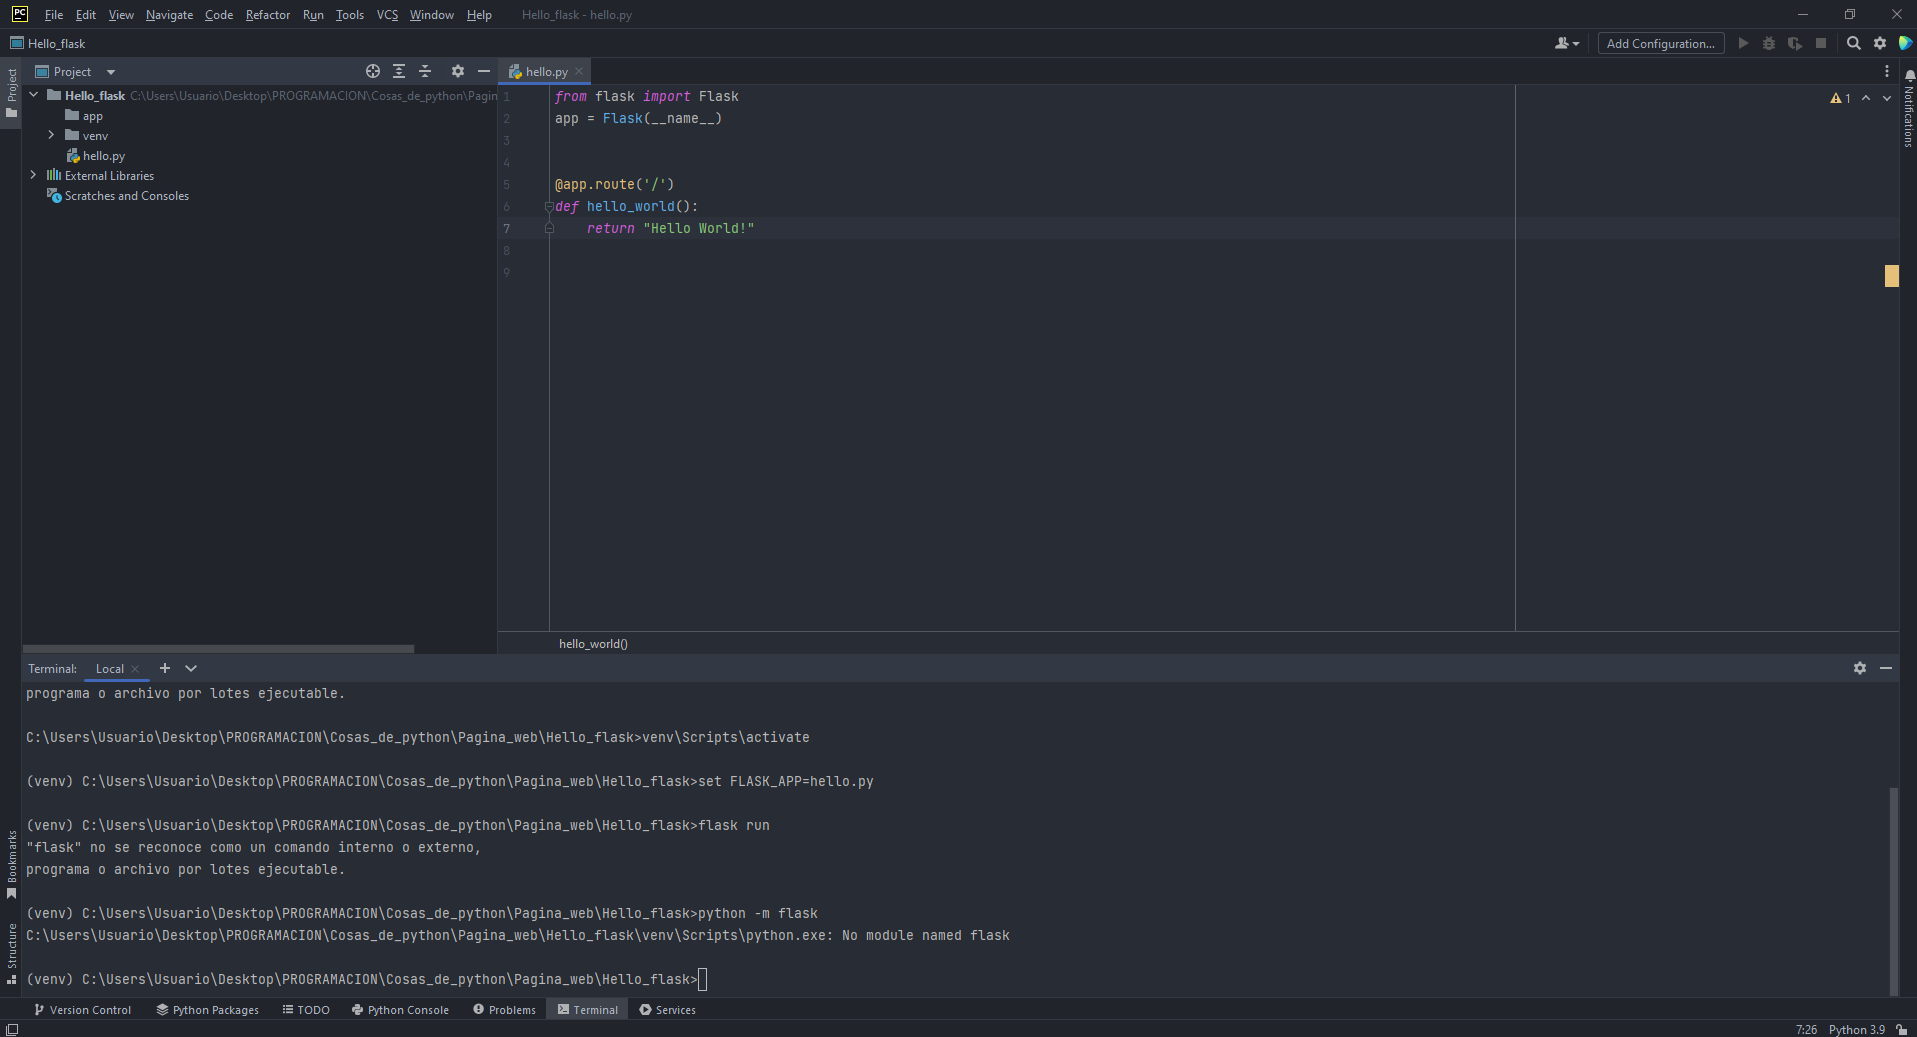Screen dimensions: 1917x1037
Task: Select the app folder in tree
Action: coord(84,116)
